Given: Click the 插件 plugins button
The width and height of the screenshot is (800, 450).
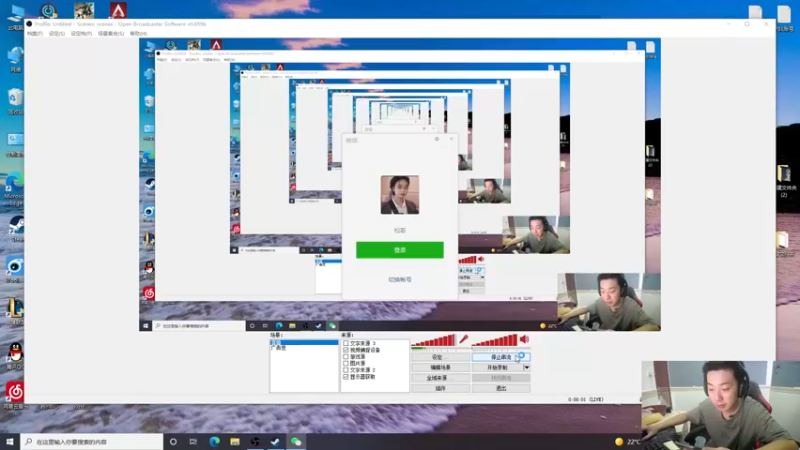Looking at the screenshot, I should coord(440,388).
